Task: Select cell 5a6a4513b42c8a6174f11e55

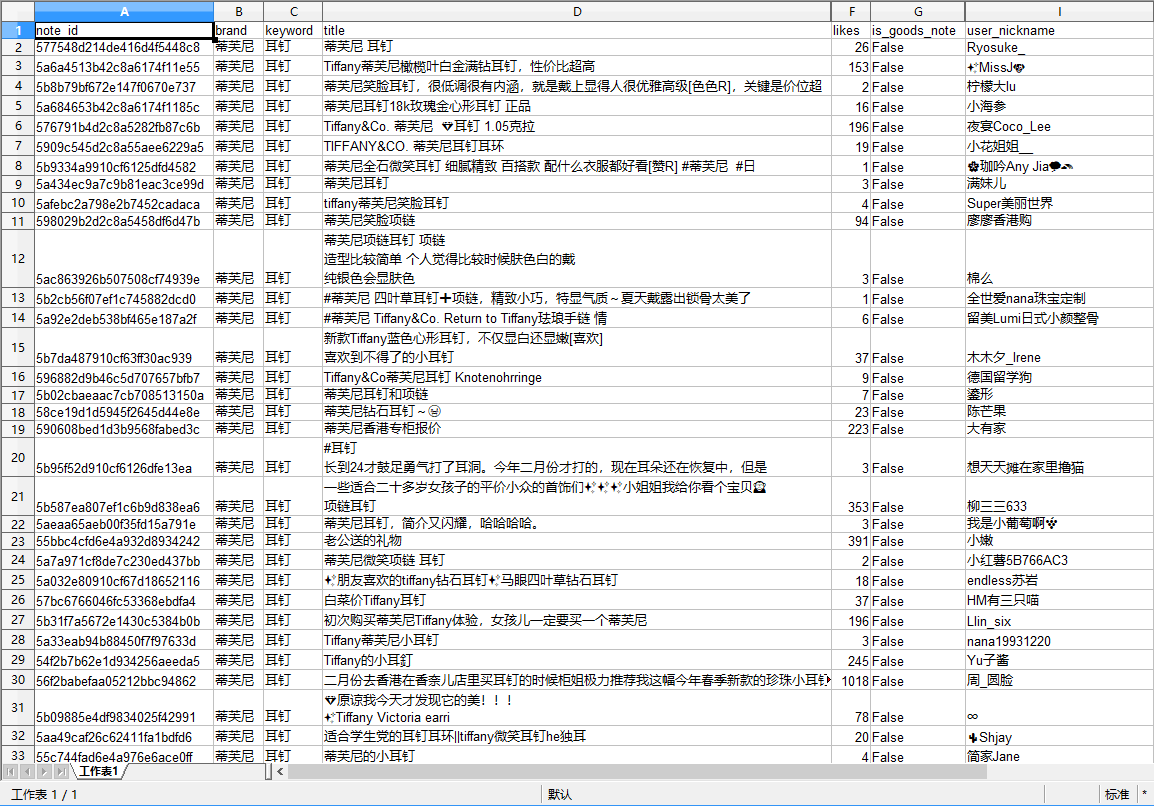Action: point(124,66)
